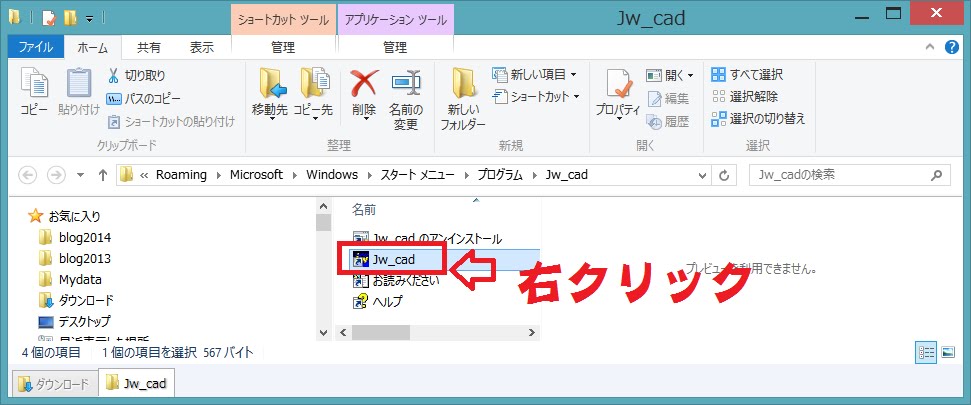
Task: Open address bar history dropdown
Action: pyautogui.click(x=702, y=175)
